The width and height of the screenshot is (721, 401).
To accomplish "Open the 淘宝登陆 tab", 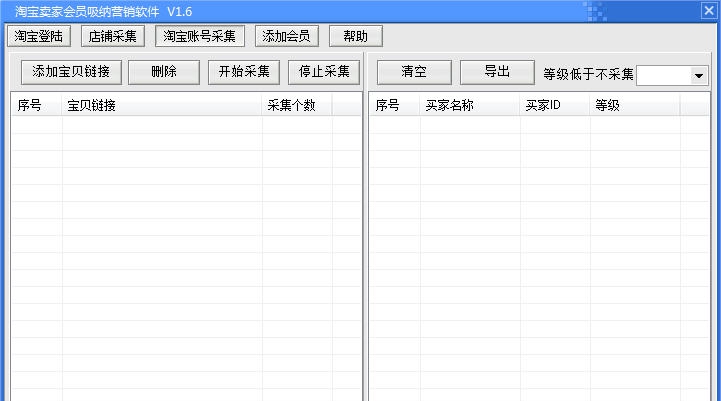I will click(x=39, y=36).
